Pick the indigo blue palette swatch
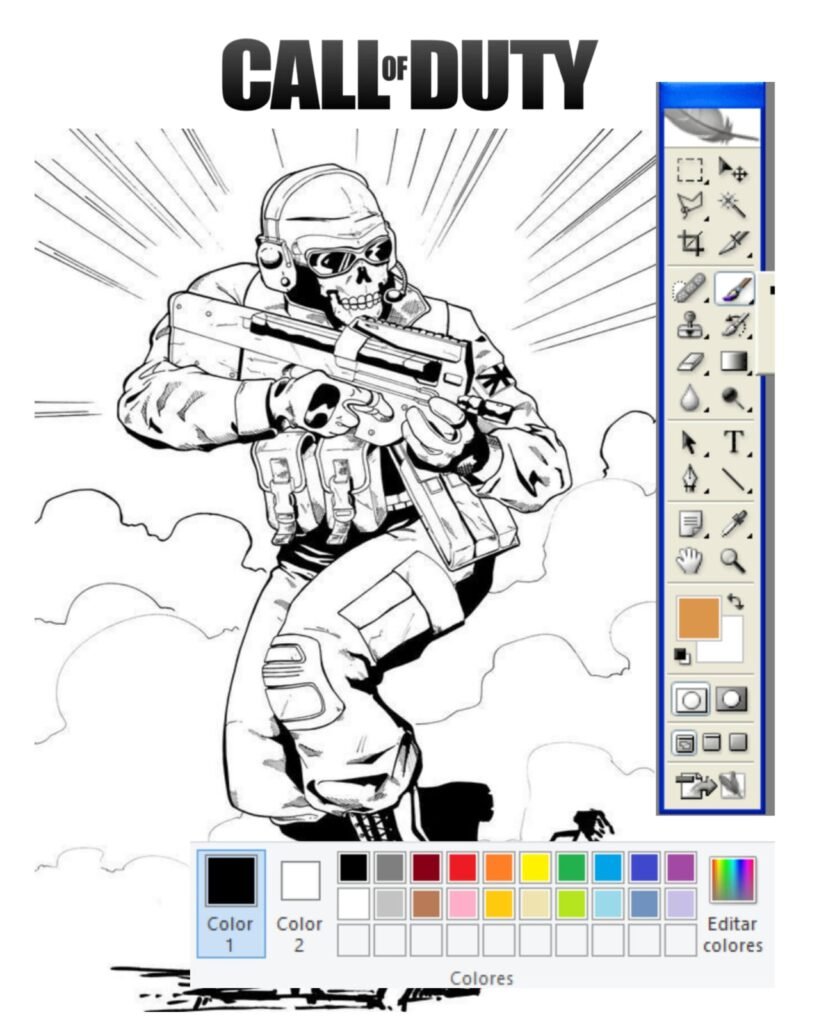This screenshot has height=1024, width=819. point(644,868)
